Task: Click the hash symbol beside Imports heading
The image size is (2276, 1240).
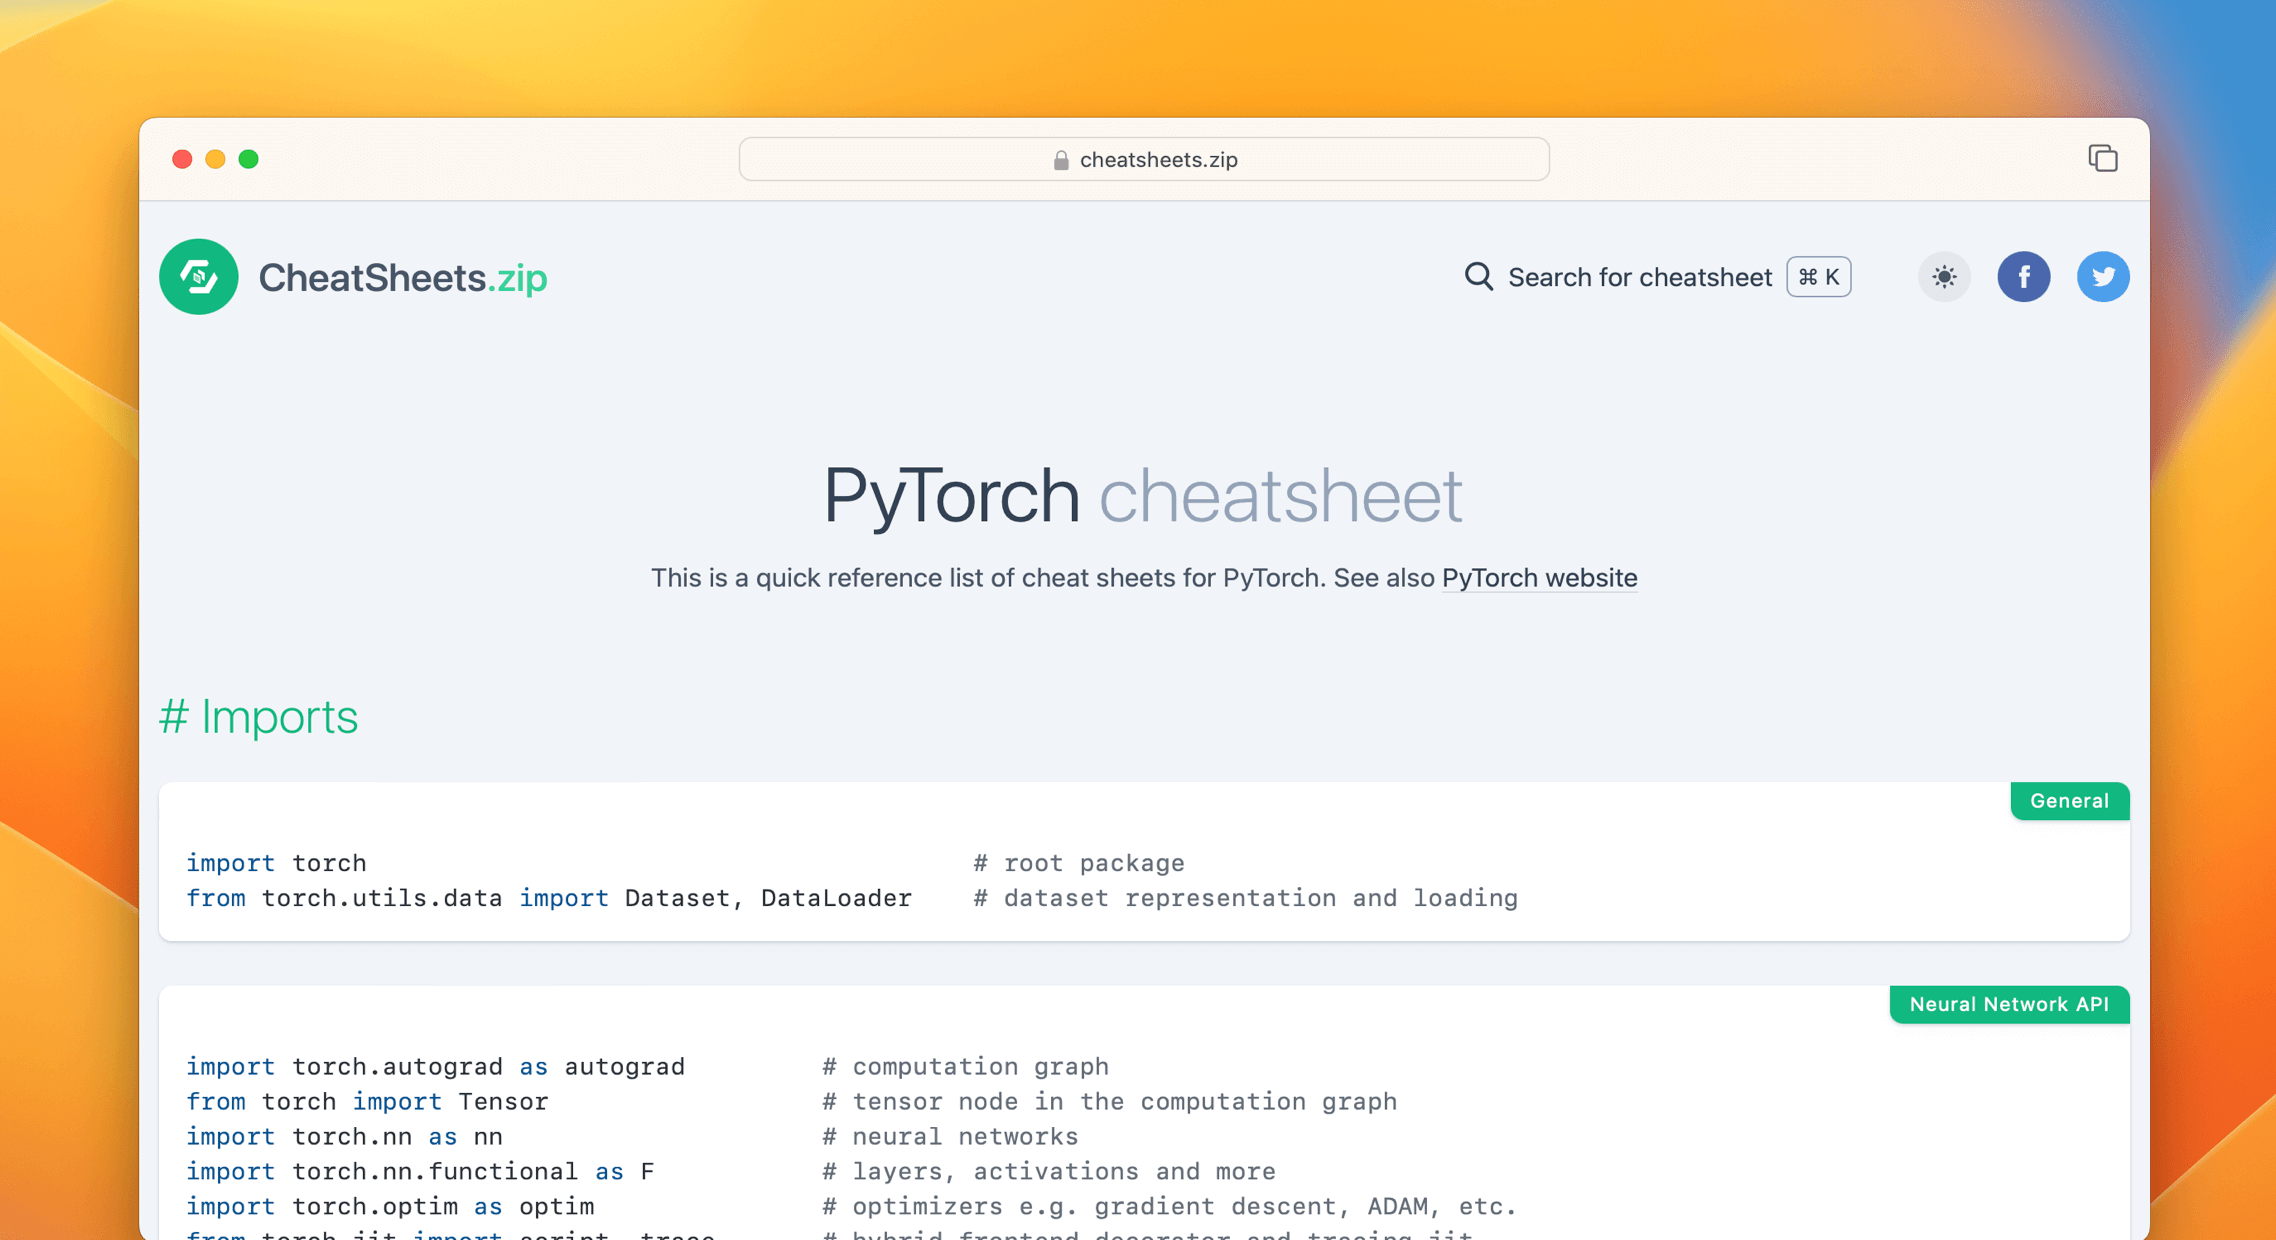Action: tap(176, 716)
